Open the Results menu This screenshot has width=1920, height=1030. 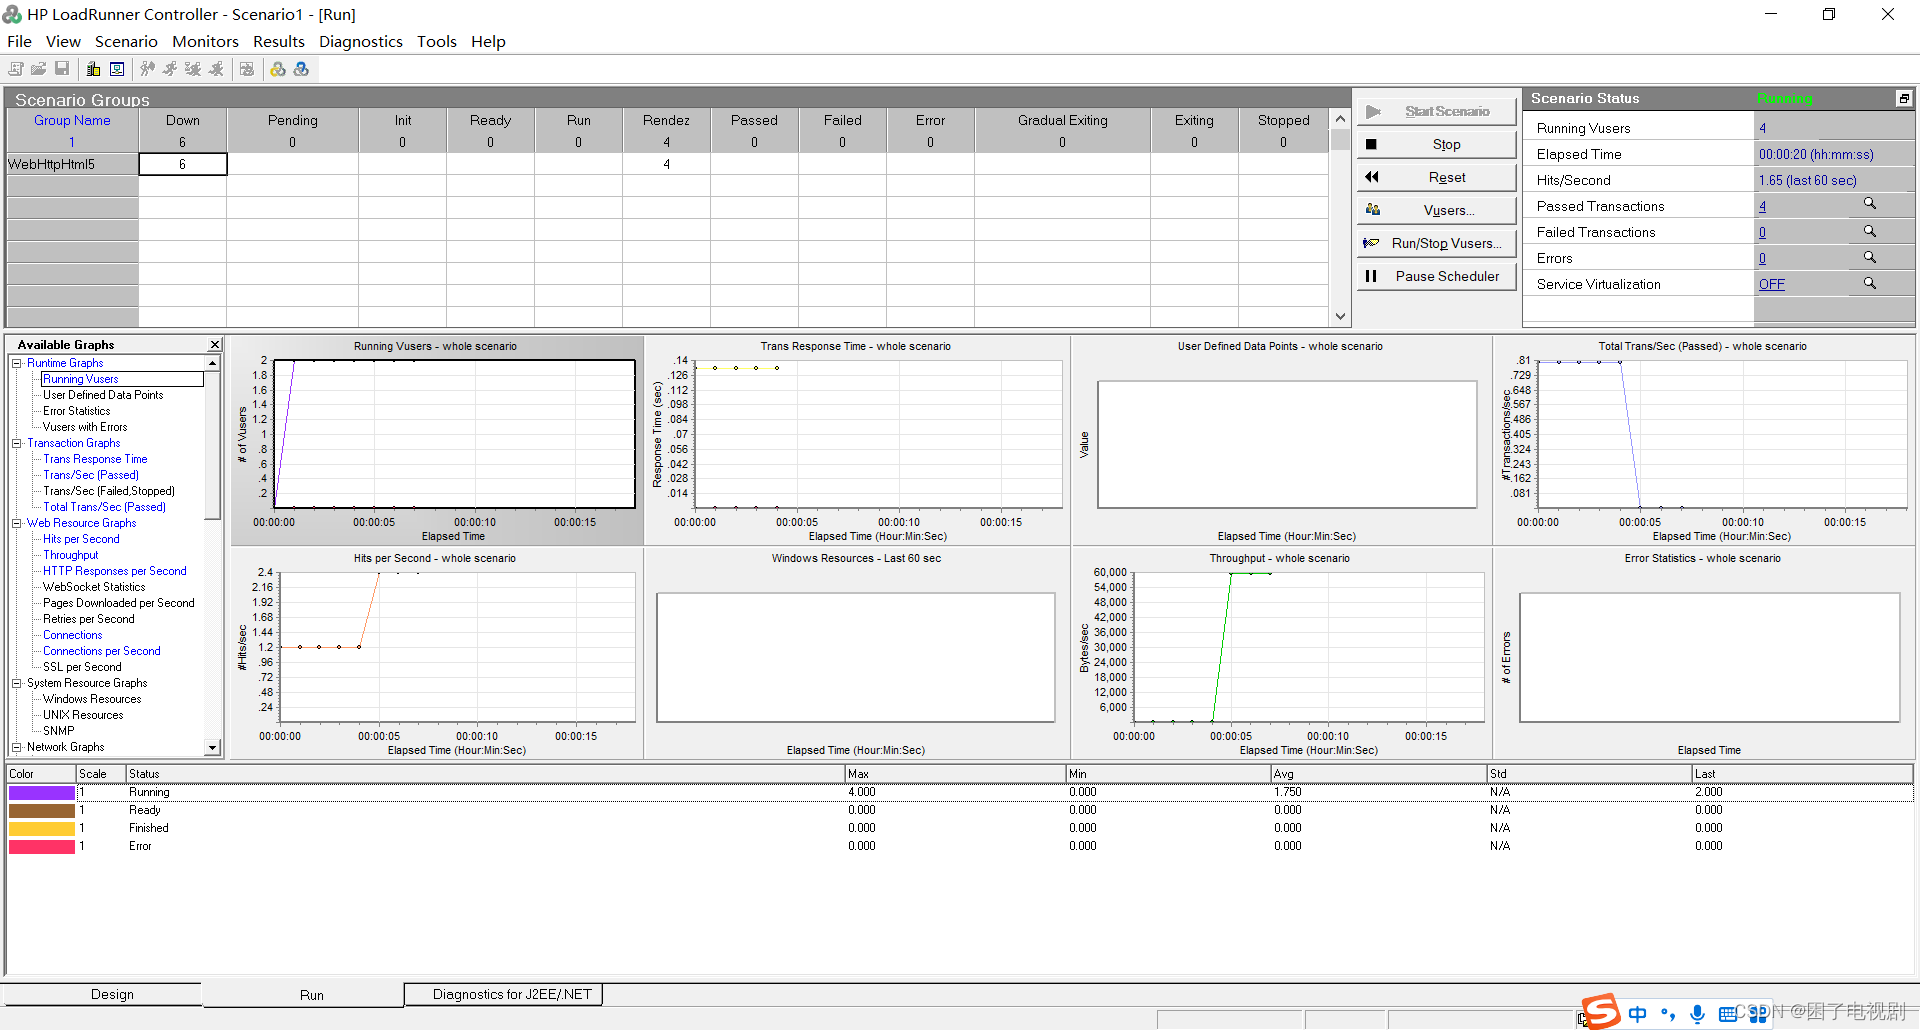pyautogui.click(x=278, y=41)
